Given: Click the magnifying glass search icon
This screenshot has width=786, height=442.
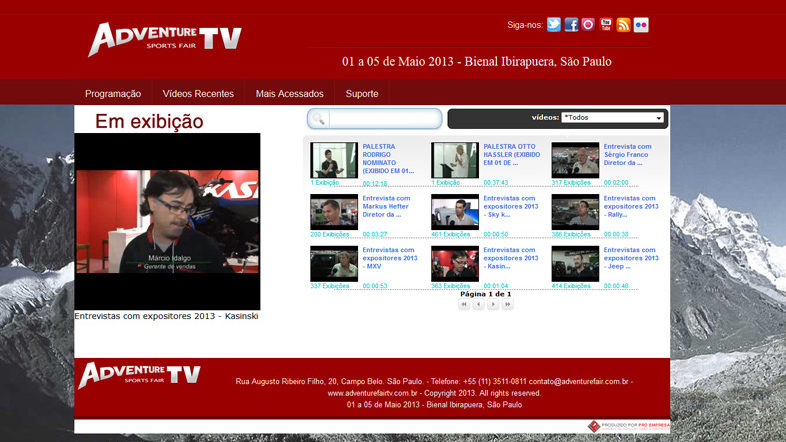Looking at the screenshot, I should tap(318, 119).
